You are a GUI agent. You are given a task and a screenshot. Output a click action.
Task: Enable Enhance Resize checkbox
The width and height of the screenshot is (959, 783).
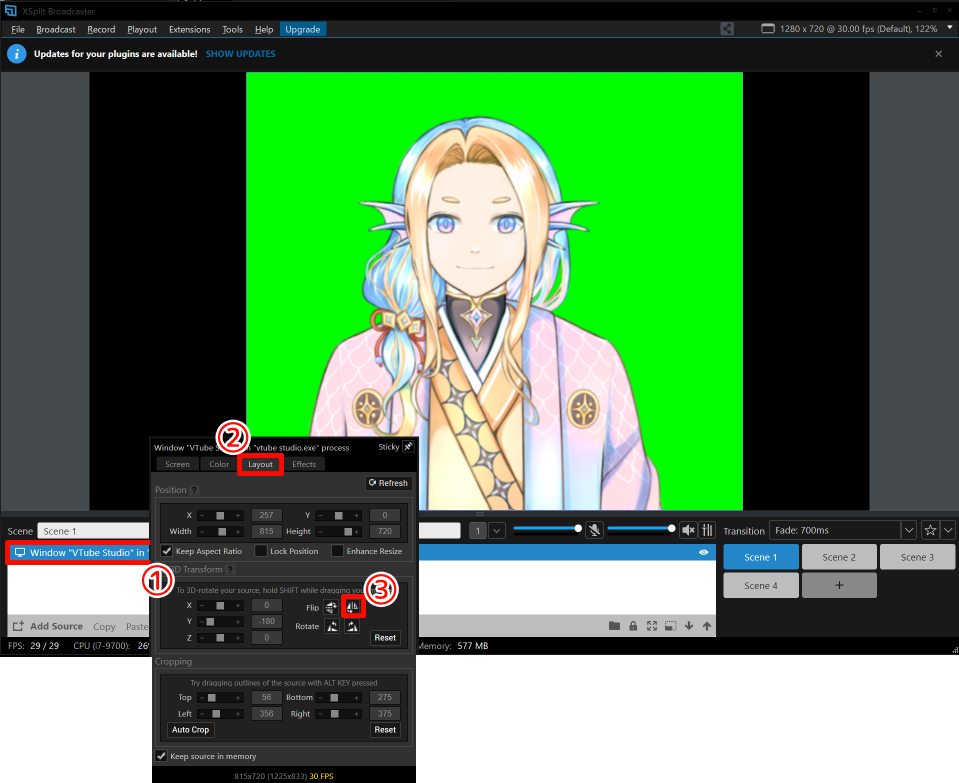[x=337, y=551]
